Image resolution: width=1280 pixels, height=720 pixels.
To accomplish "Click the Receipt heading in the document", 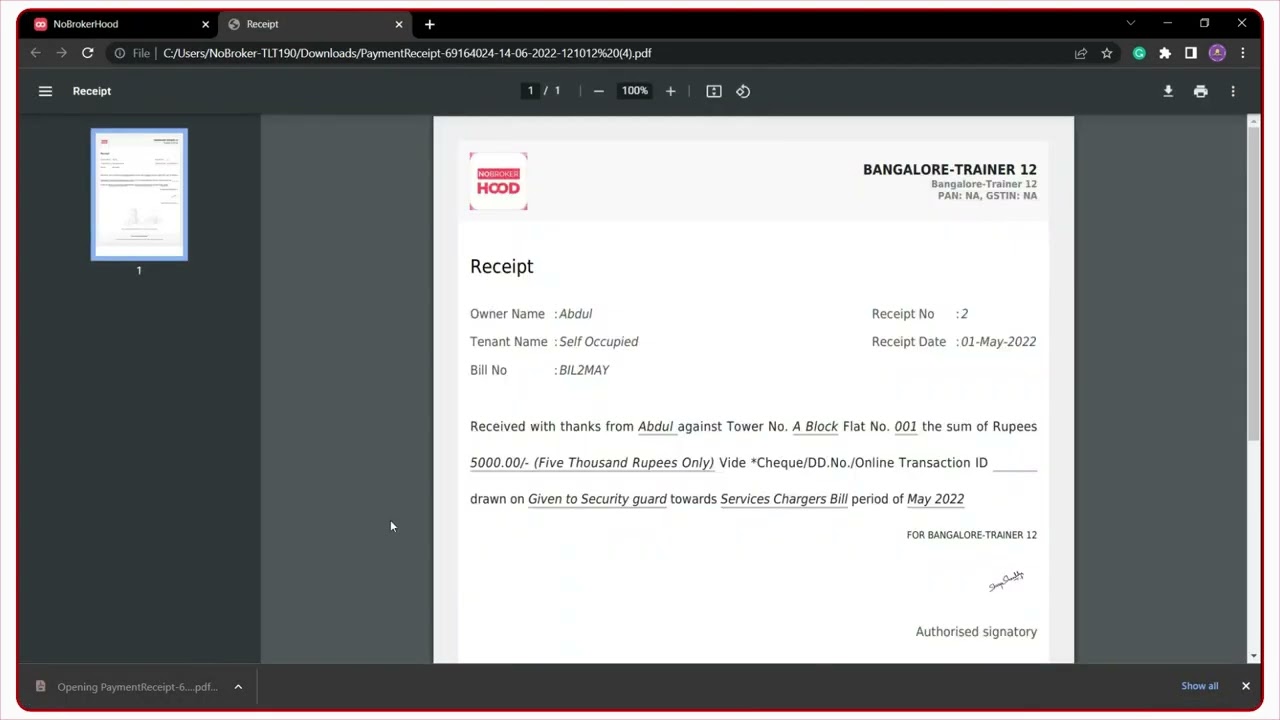I will pyautogui.click(x=501, y=267).
